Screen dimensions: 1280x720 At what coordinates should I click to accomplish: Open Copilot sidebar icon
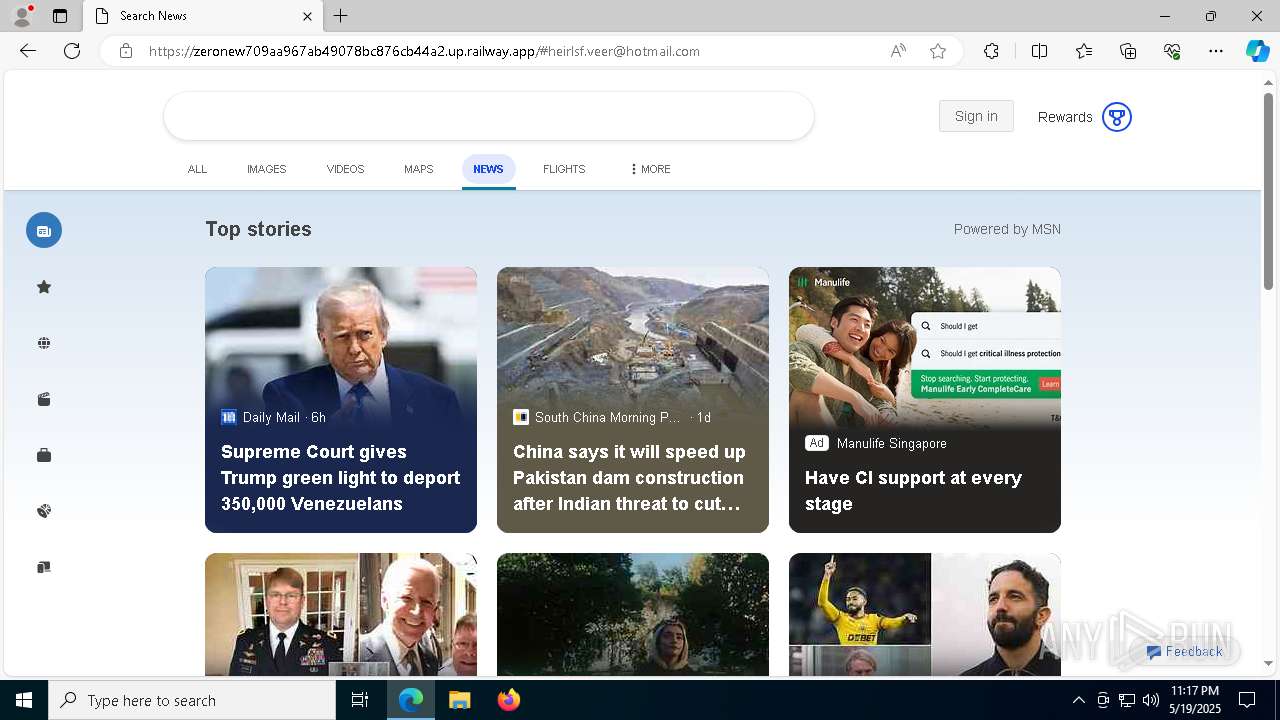(x=1257, y=51)
